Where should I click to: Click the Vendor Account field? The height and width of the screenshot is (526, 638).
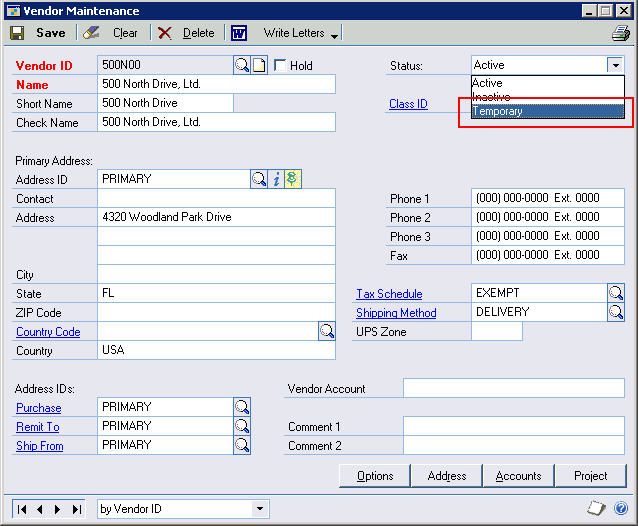click(514, 388)
